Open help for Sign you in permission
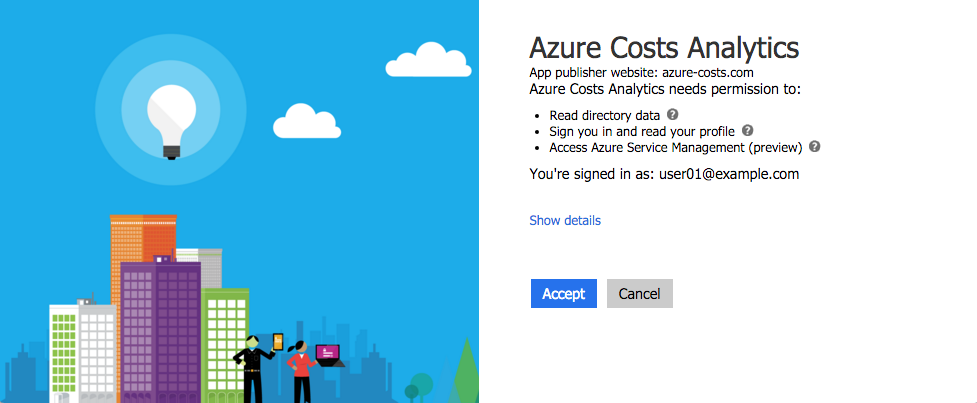Viewport: 977px width, 403px height. pyautogui.click(x=748, y=131)
